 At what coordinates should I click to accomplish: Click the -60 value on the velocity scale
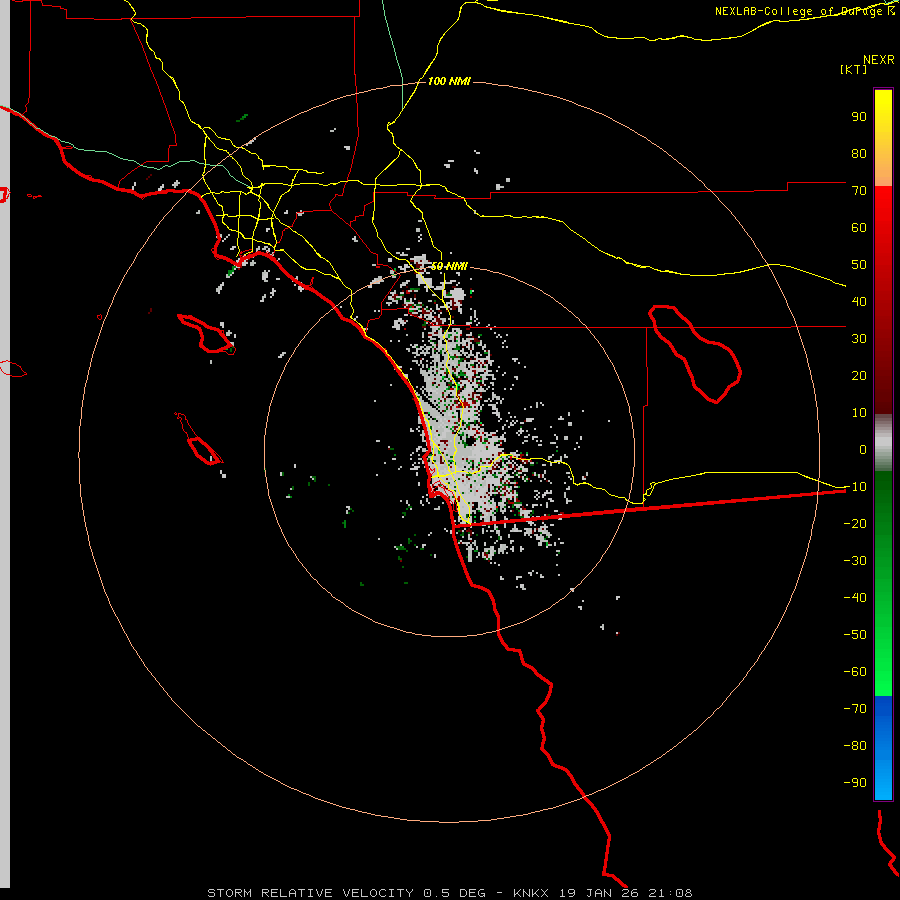pos(855,672)
